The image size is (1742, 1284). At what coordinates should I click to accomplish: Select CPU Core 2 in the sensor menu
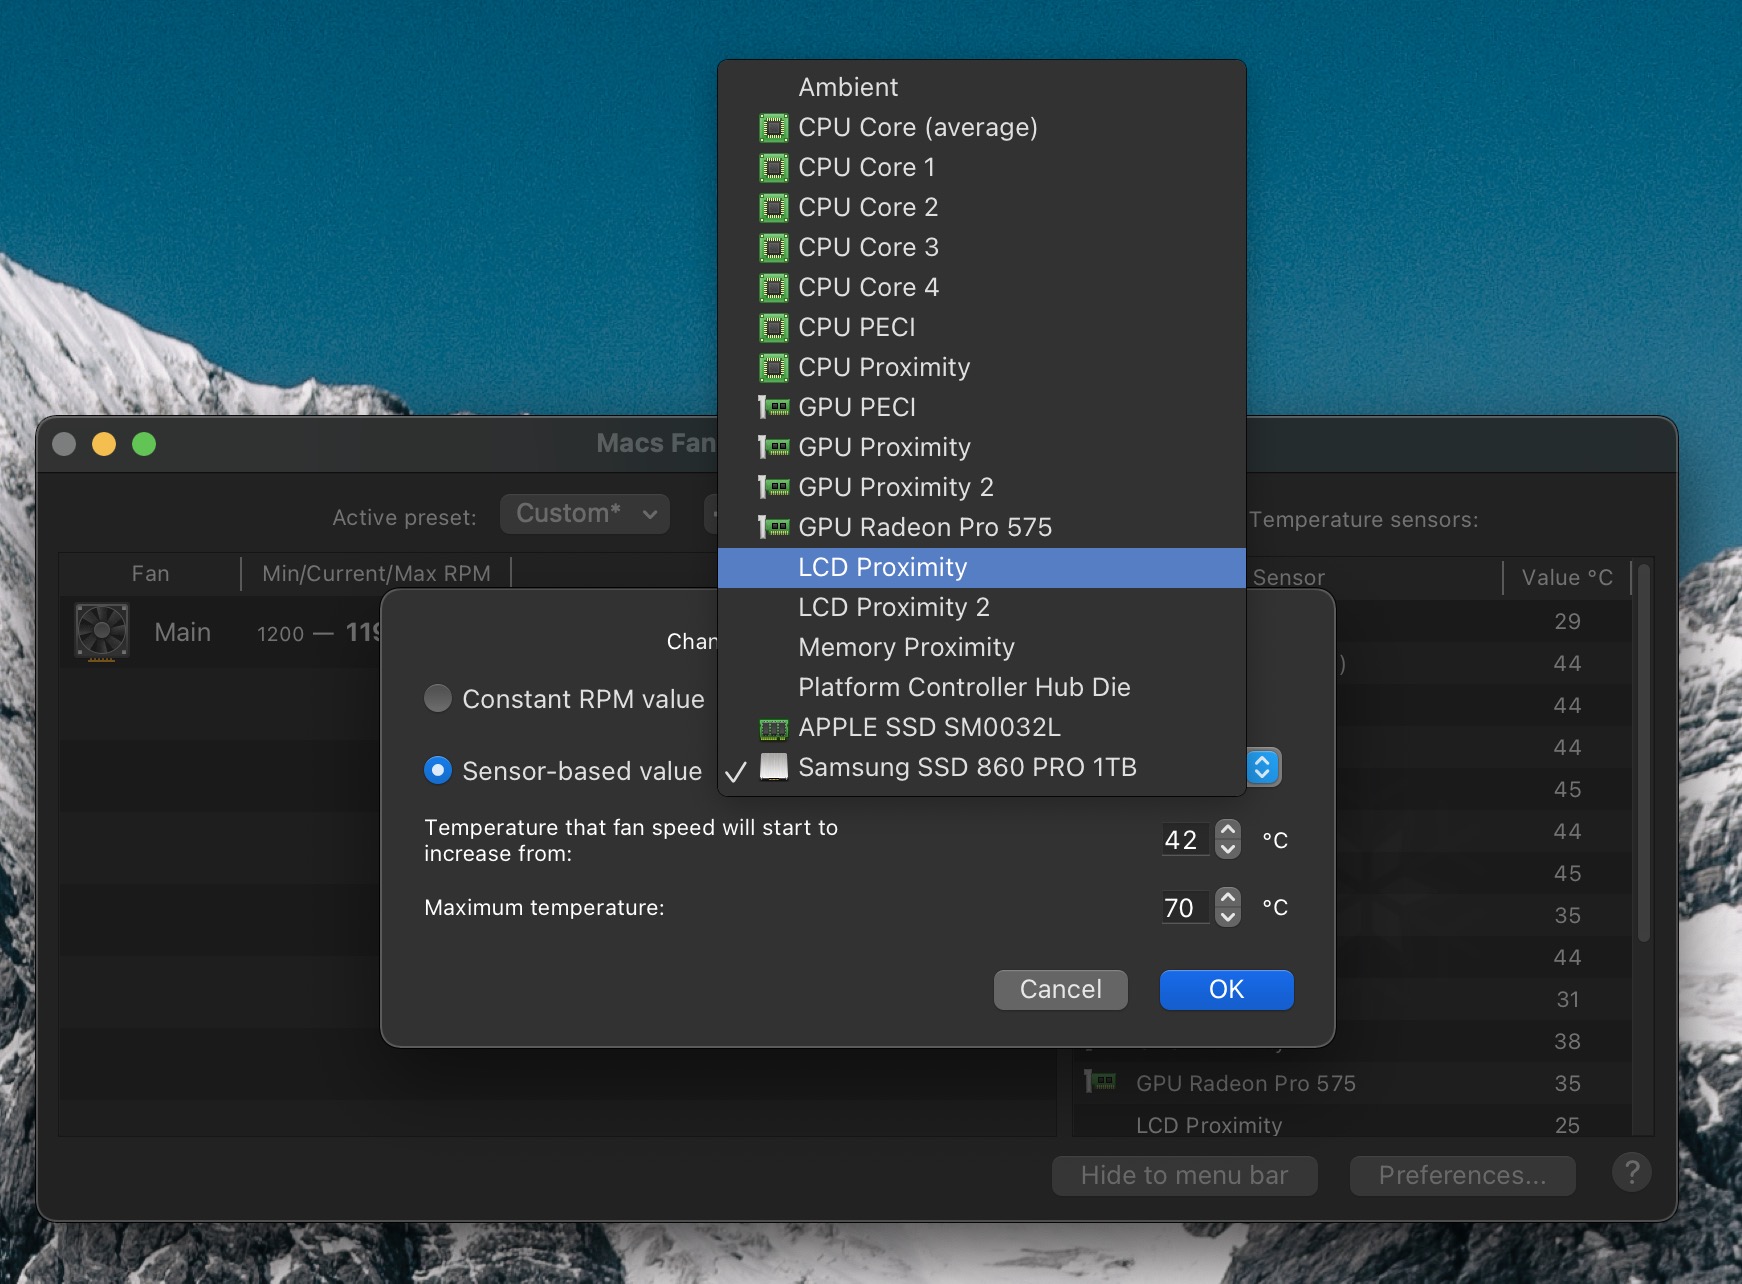[982, 207]
